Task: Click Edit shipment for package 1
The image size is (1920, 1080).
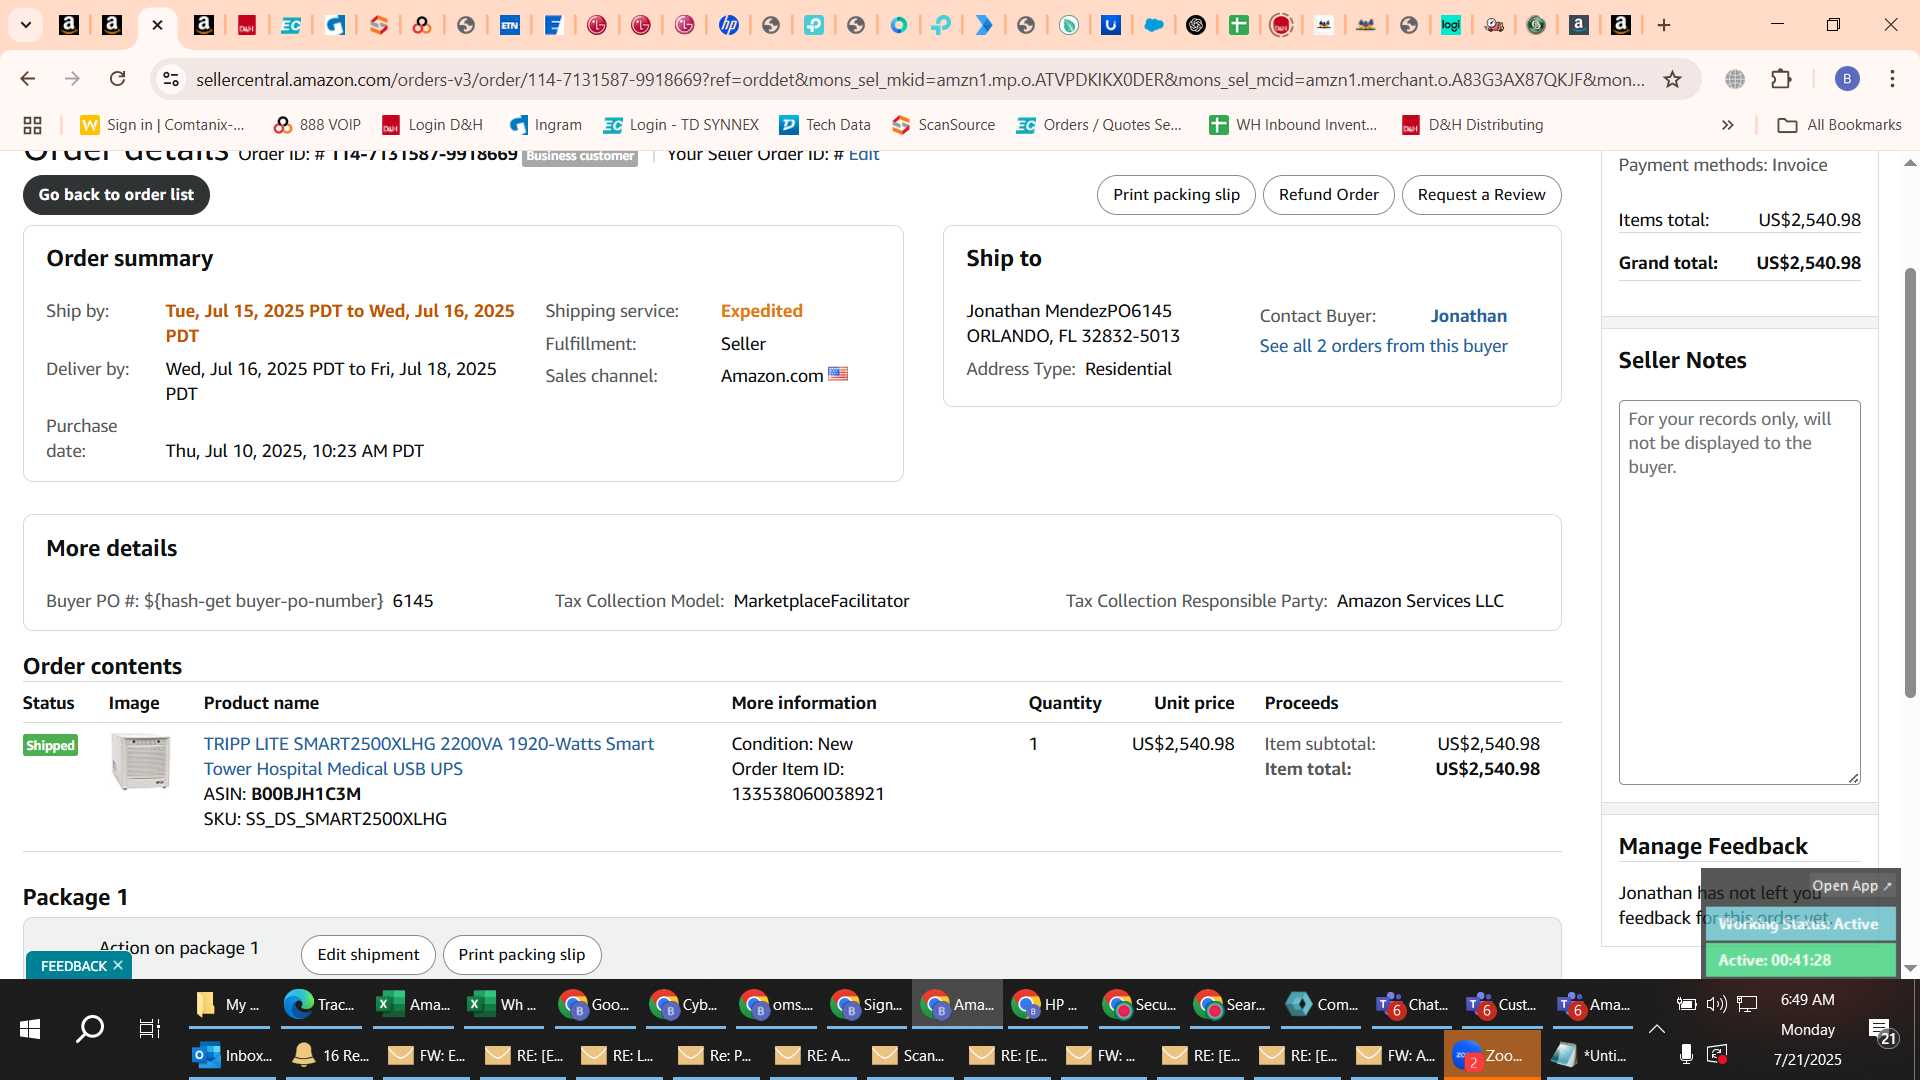Action: (x=368, y=955)
